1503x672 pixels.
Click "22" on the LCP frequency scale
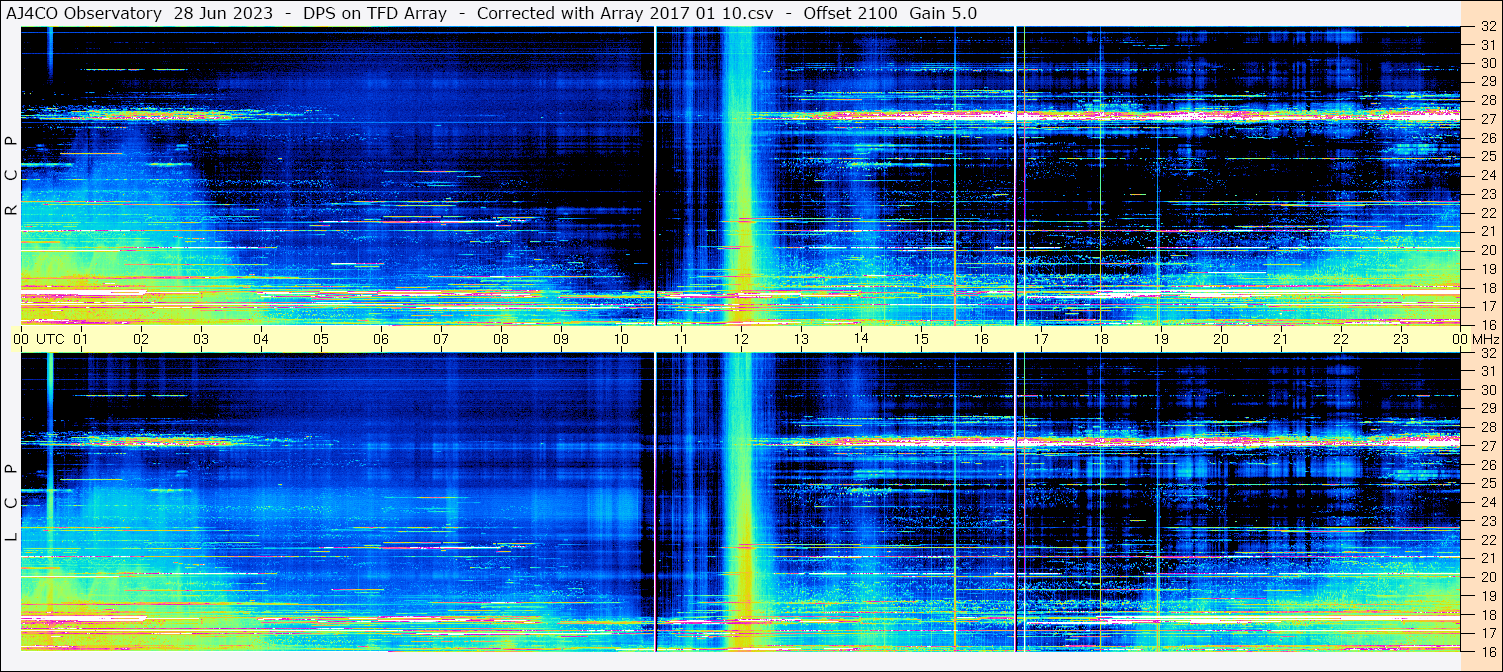[1487, 539]
